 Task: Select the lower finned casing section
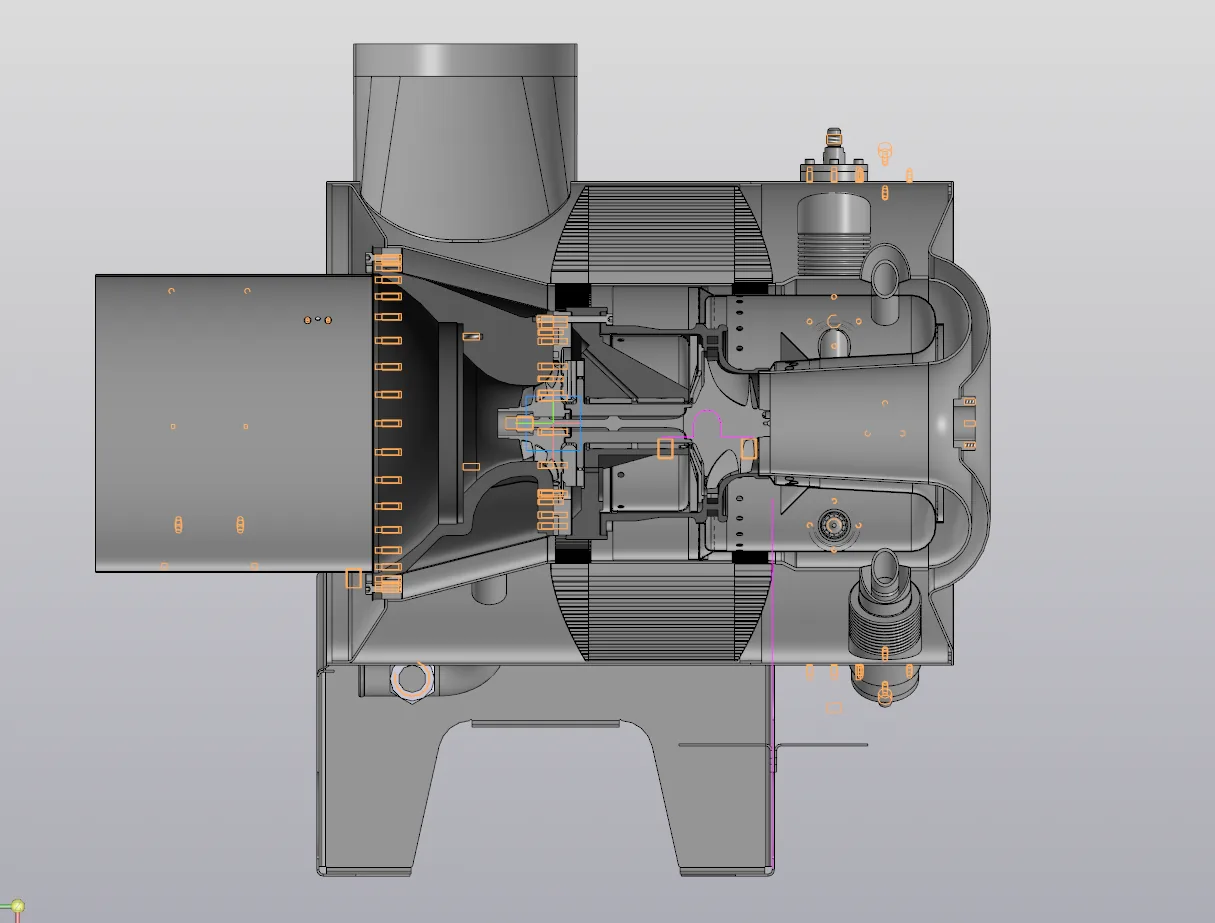coord(660,612)
